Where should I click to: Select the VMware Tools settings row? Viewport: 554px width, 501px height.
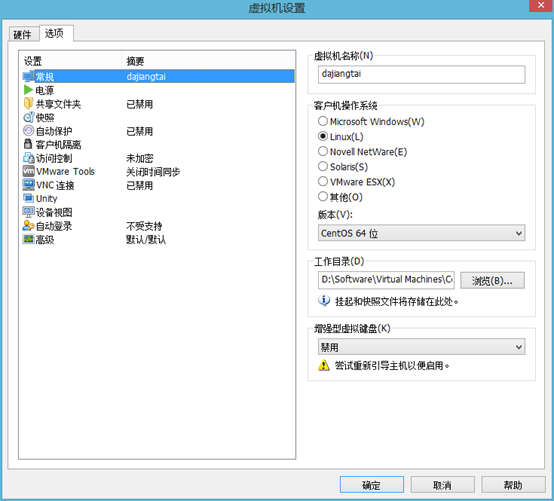(x=157, y=172)
